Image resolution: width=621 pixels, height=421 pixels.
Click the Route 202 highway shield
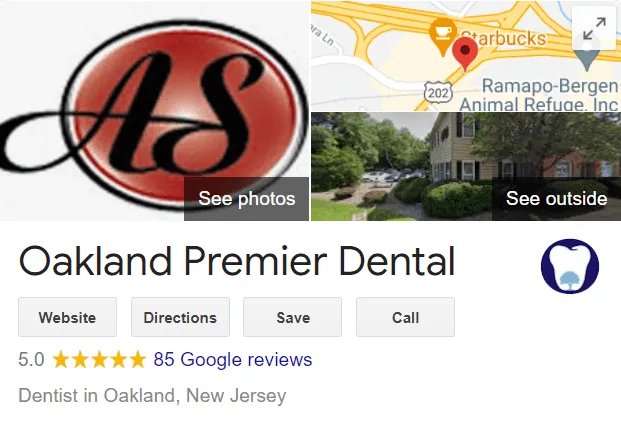tap(438, 92)
